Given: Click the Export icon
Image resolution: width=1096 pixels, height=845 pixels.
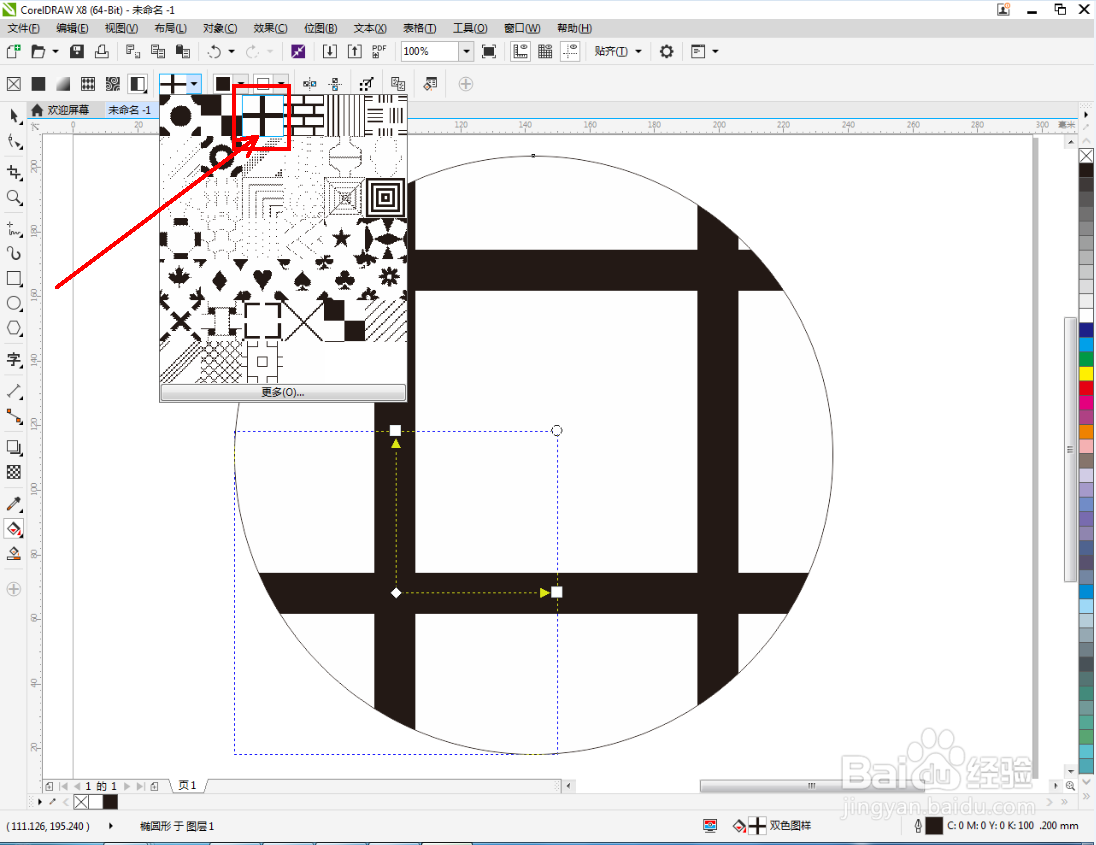Looking at the screenshot, I should (355, 51).
